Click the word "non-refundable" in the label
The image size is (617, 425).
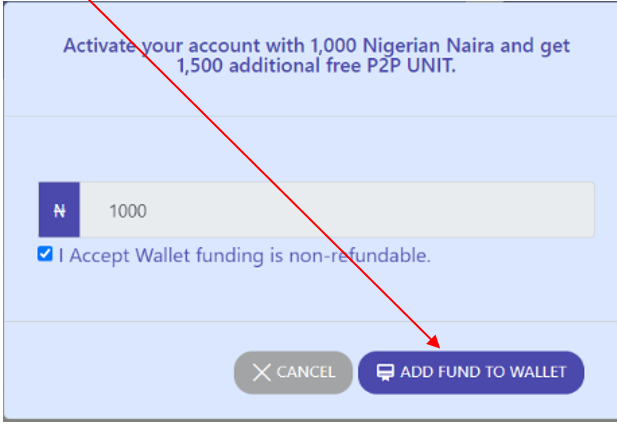point(360,256)
